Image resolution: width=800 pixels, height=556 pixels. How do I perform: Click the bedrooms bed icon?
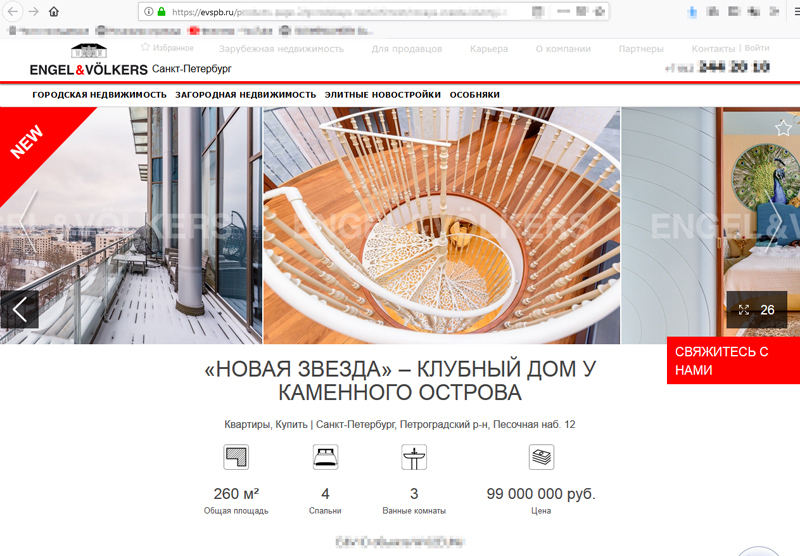[x=325, y=457]
